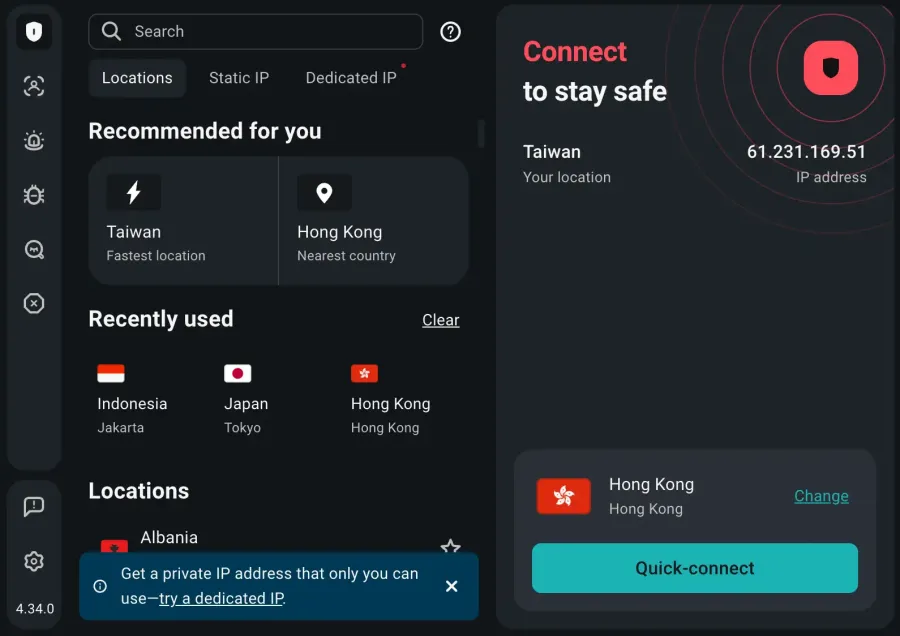
Task: Switch to the Dedicated IP tab
Action: pos(351,77)
